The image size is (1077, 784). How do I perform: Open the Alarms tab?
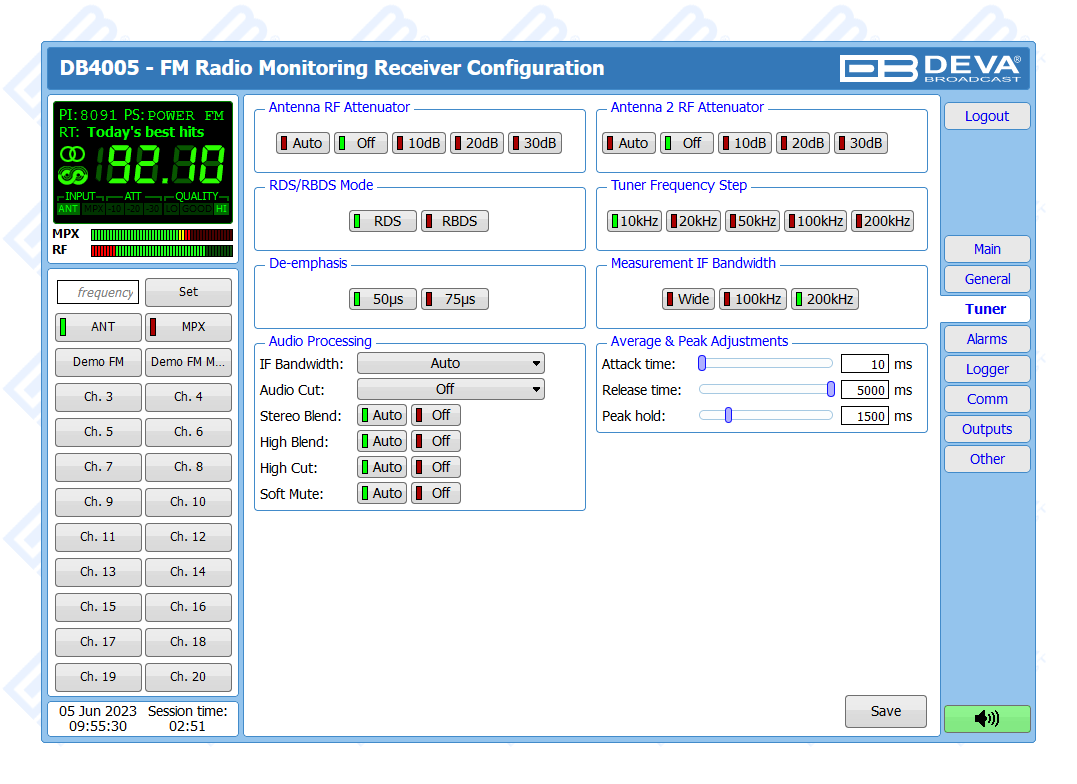pos(986,339)
